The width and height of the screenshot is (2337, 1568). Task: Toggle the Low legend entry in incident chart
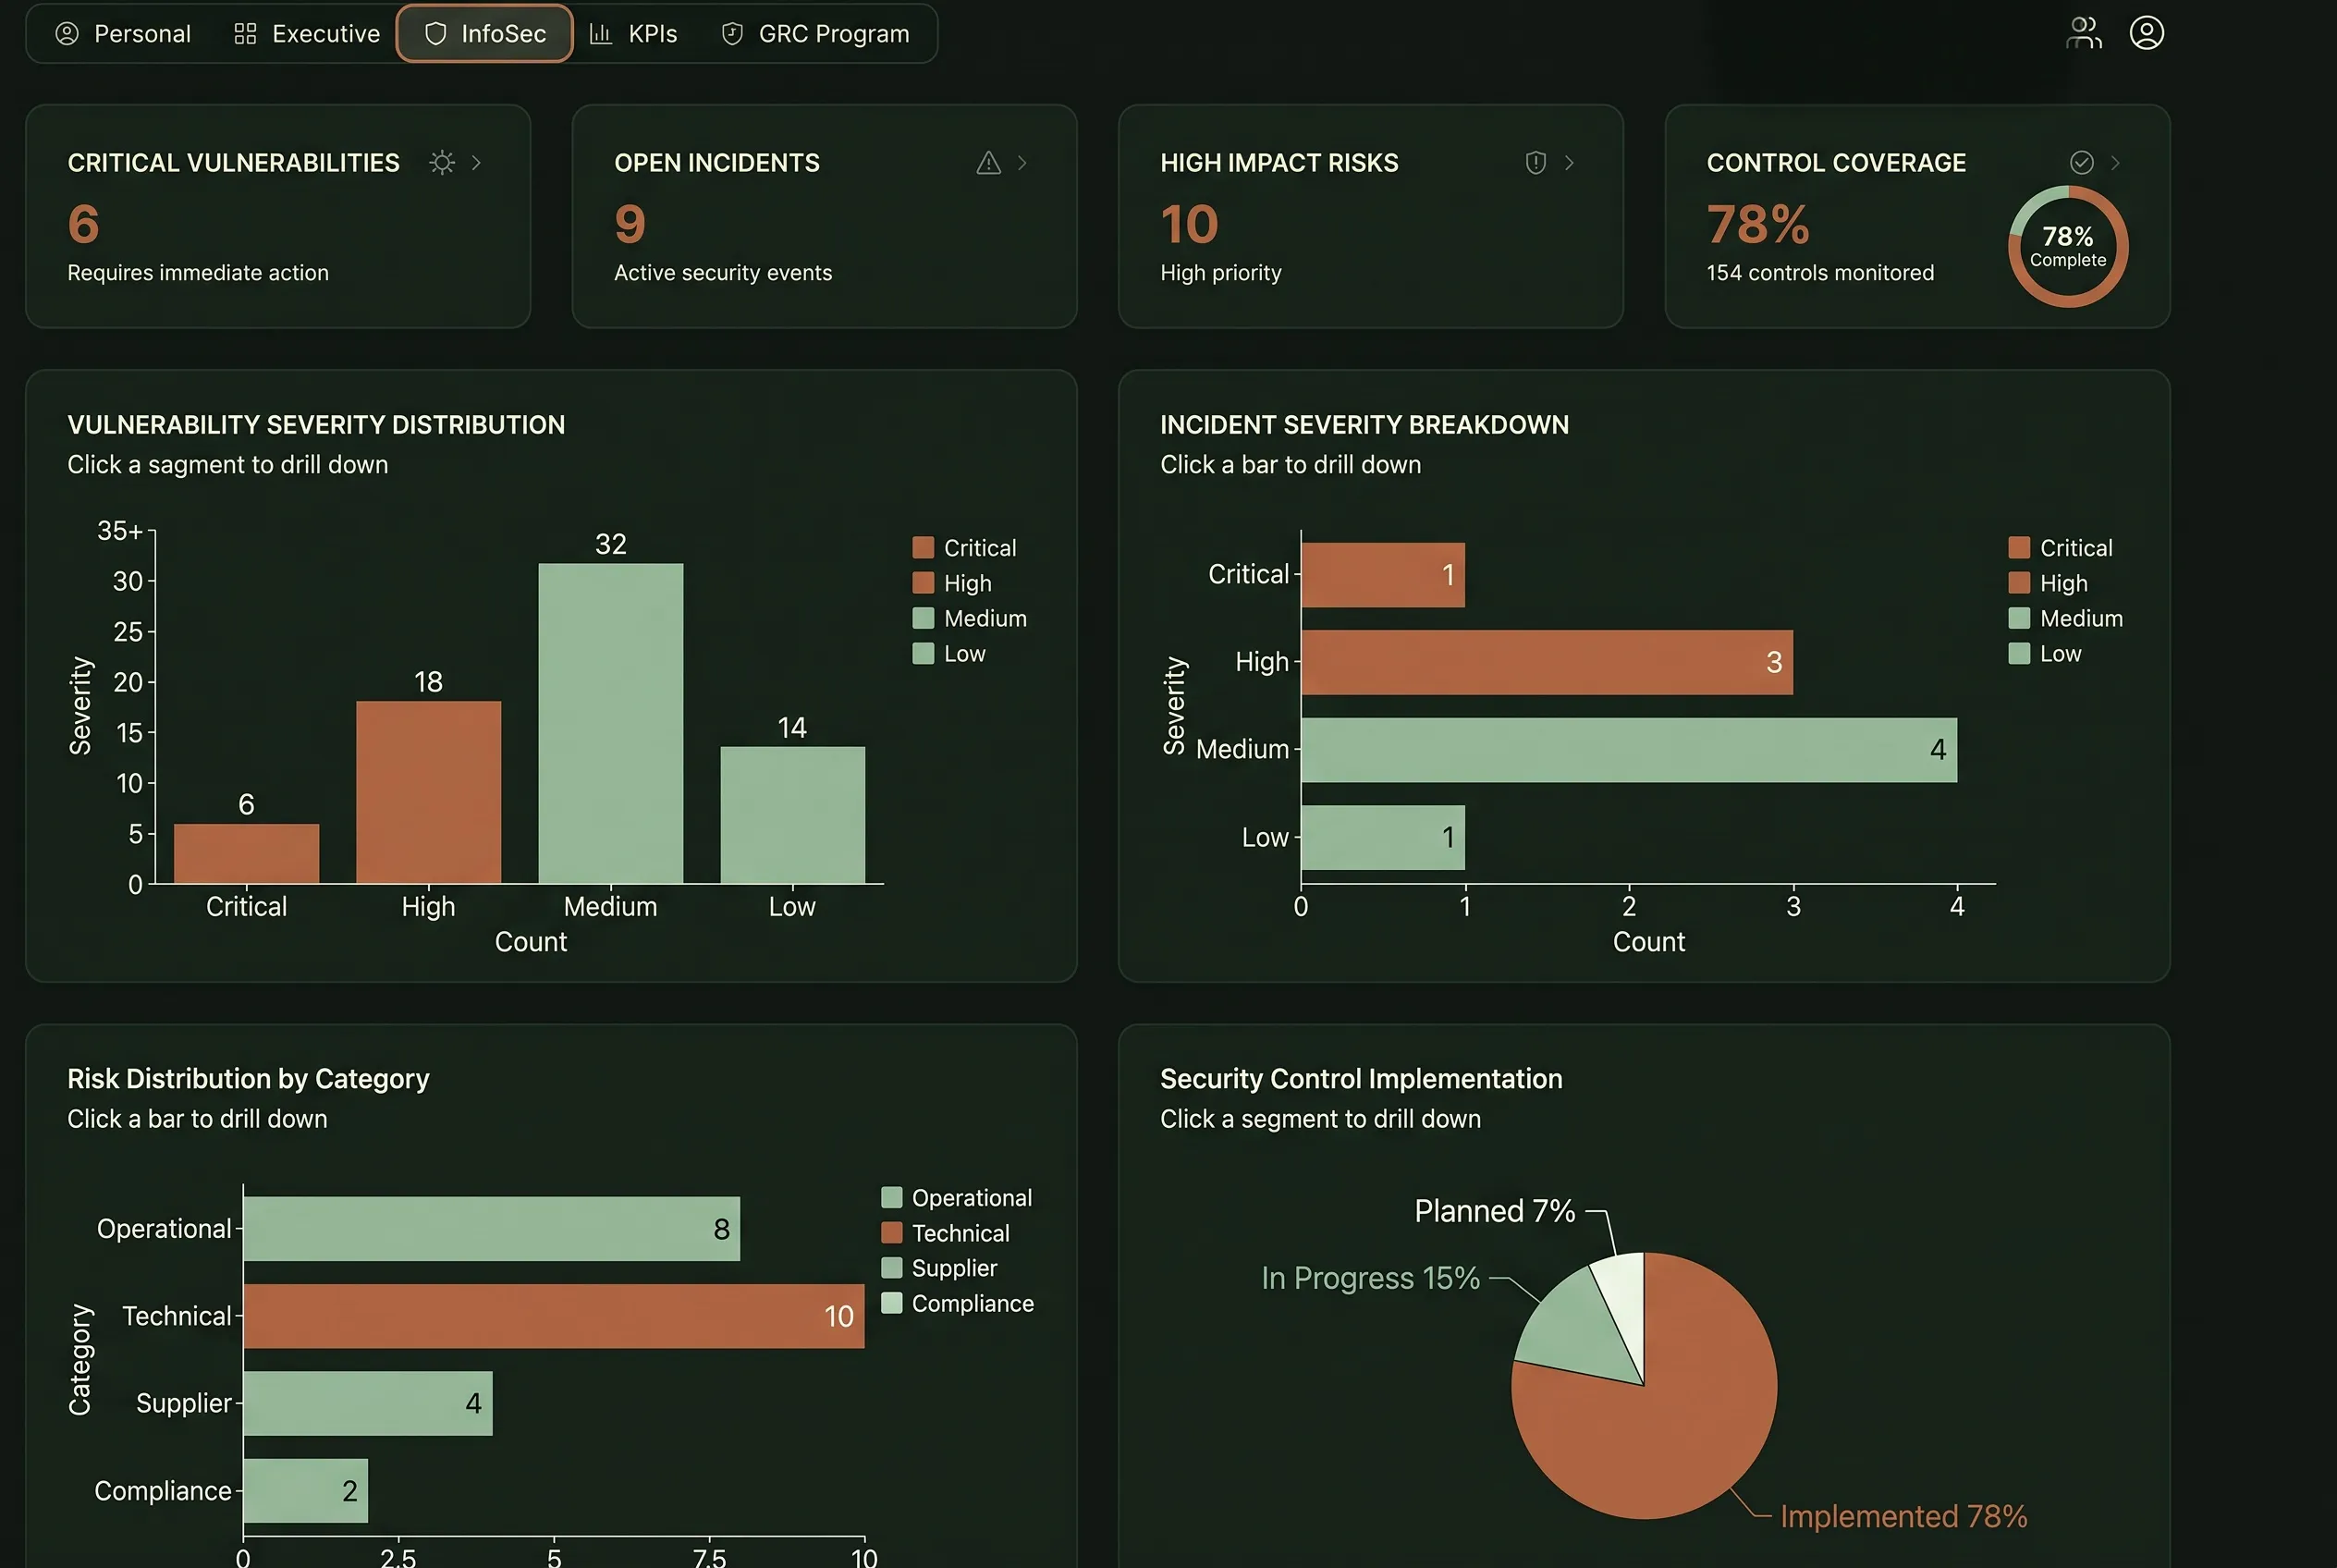[2045, 654]
